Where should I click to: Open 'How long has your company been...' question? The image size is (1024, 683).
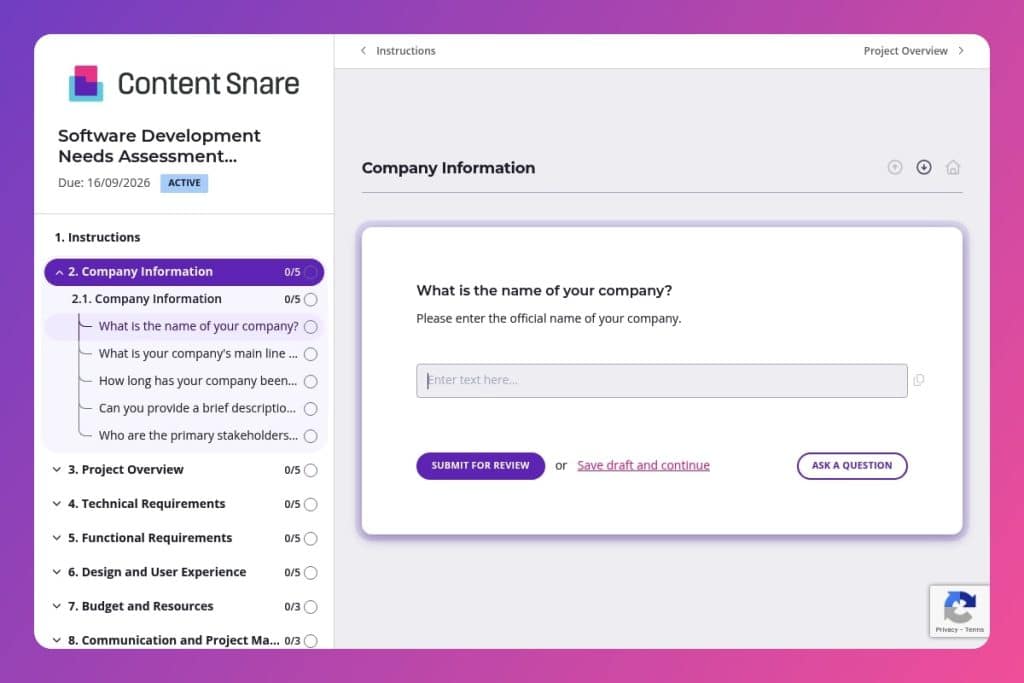point(198,381)
